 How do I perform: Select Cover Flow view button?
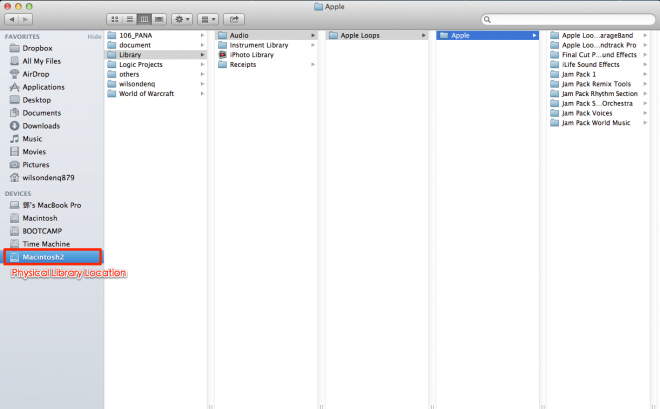click(157, 19)
